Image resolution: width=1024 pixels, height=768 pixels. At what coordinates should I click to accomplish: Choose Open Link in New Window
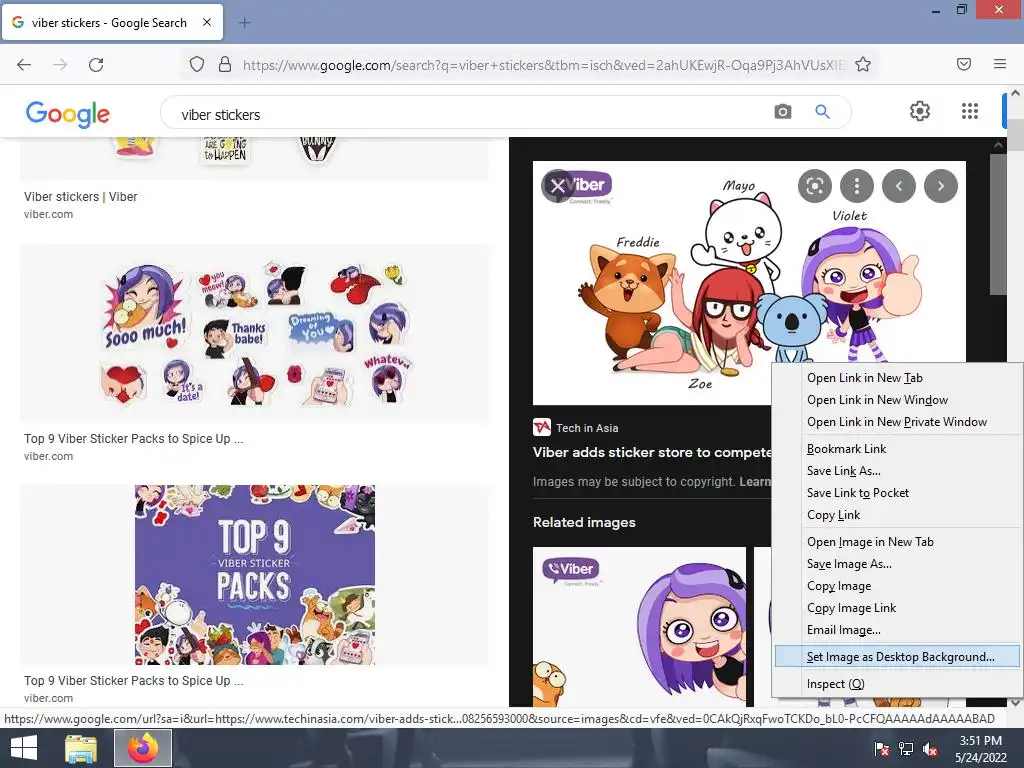[877, 400]
